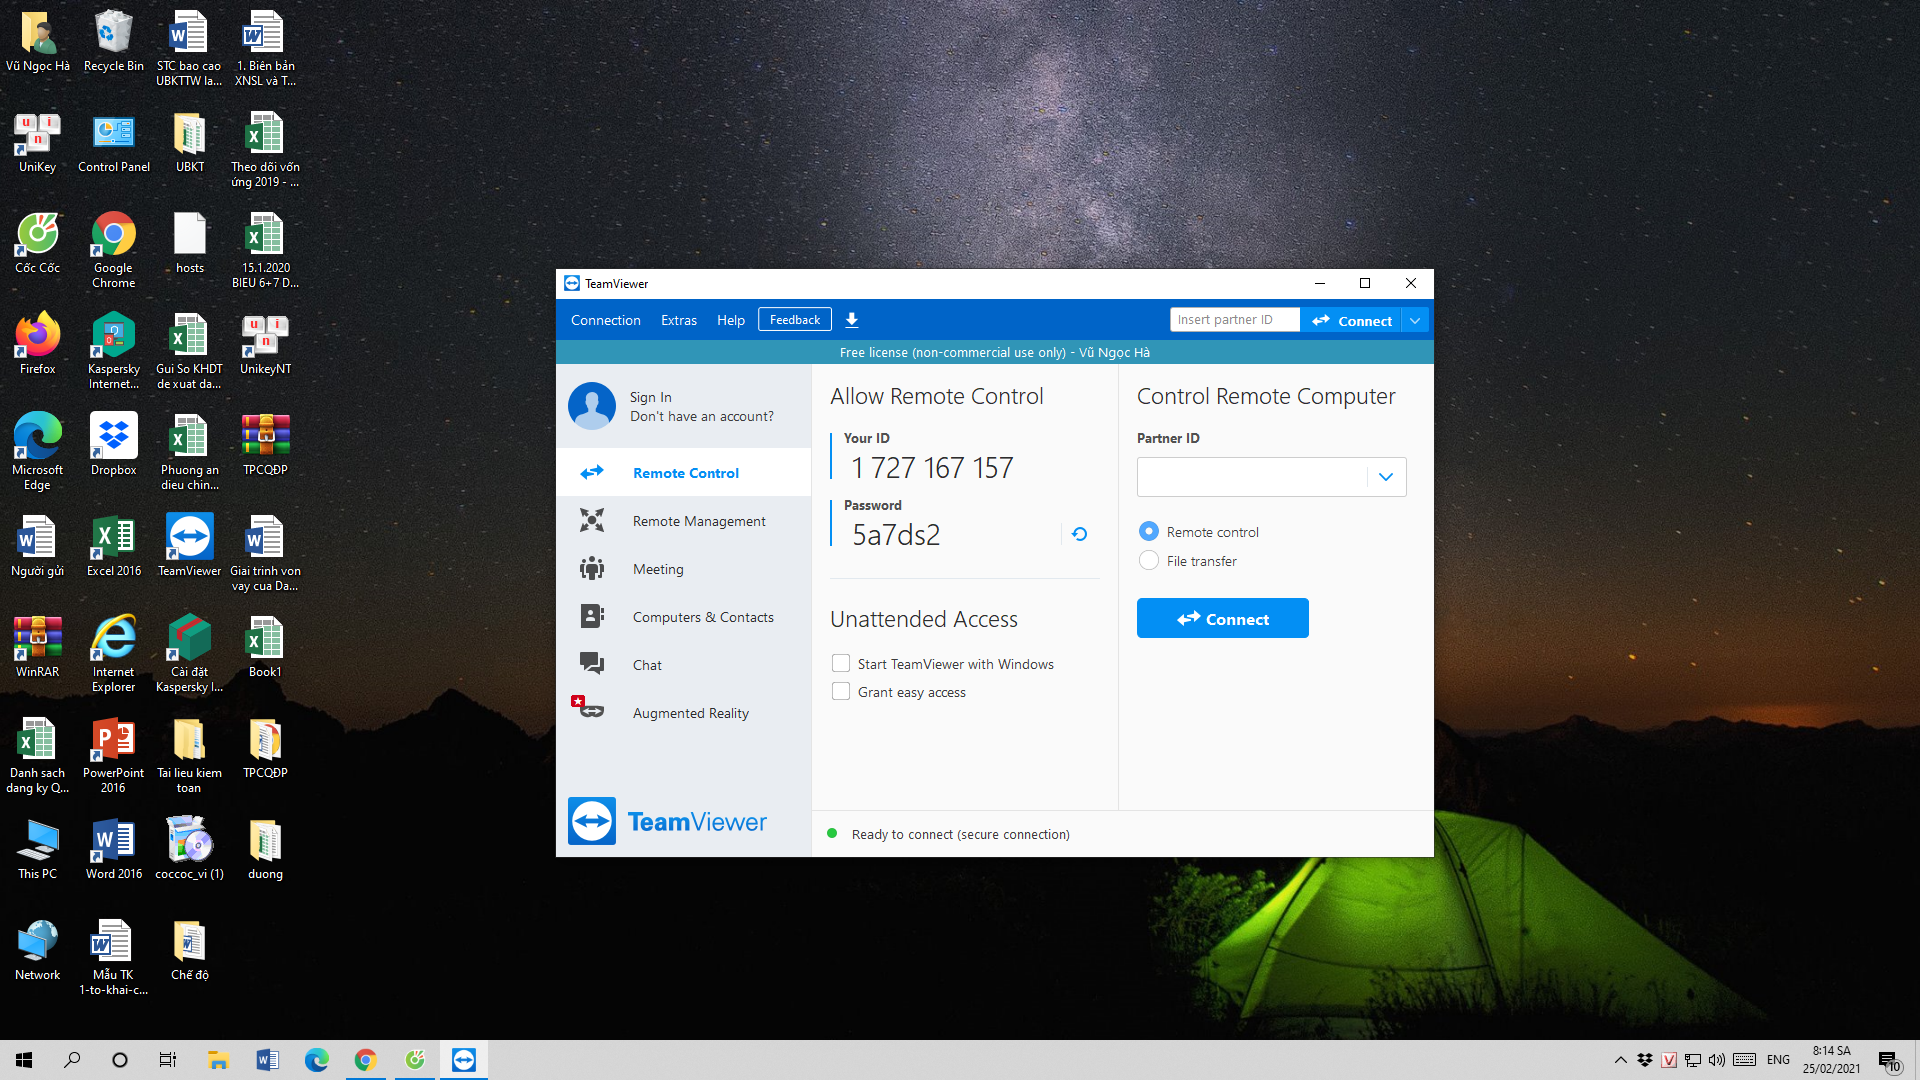
Task: Open Computers & Contacts panel
Action: (702, 617)
